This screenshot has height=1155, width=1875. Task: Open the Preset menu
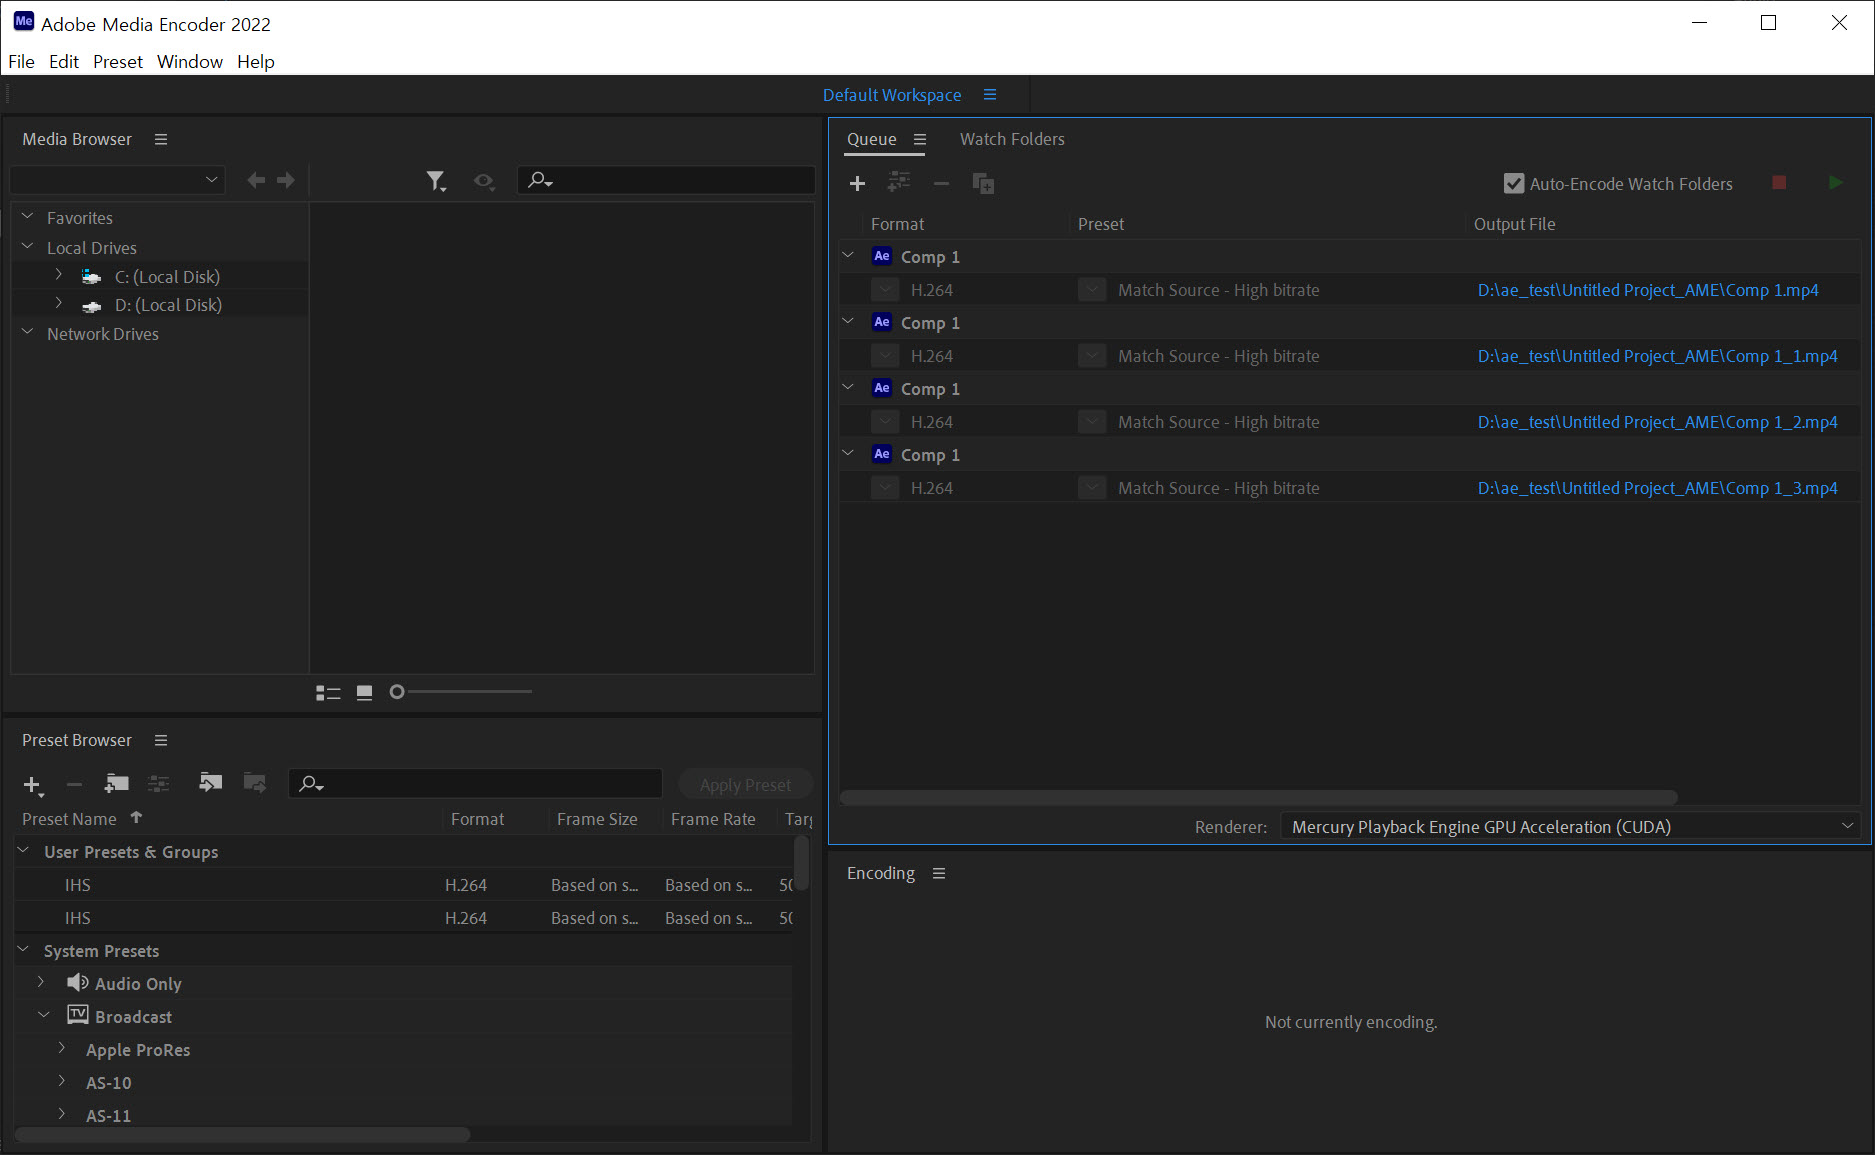(x=118, y=61)
